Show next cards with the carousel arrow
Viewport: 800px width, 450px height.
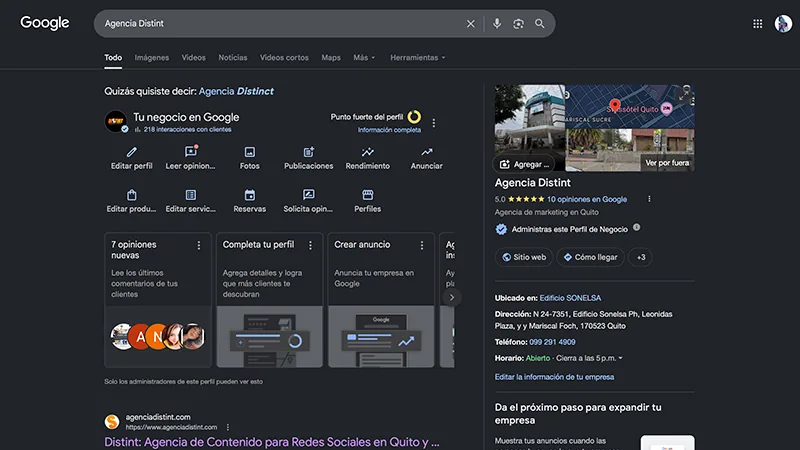(452, 297)
